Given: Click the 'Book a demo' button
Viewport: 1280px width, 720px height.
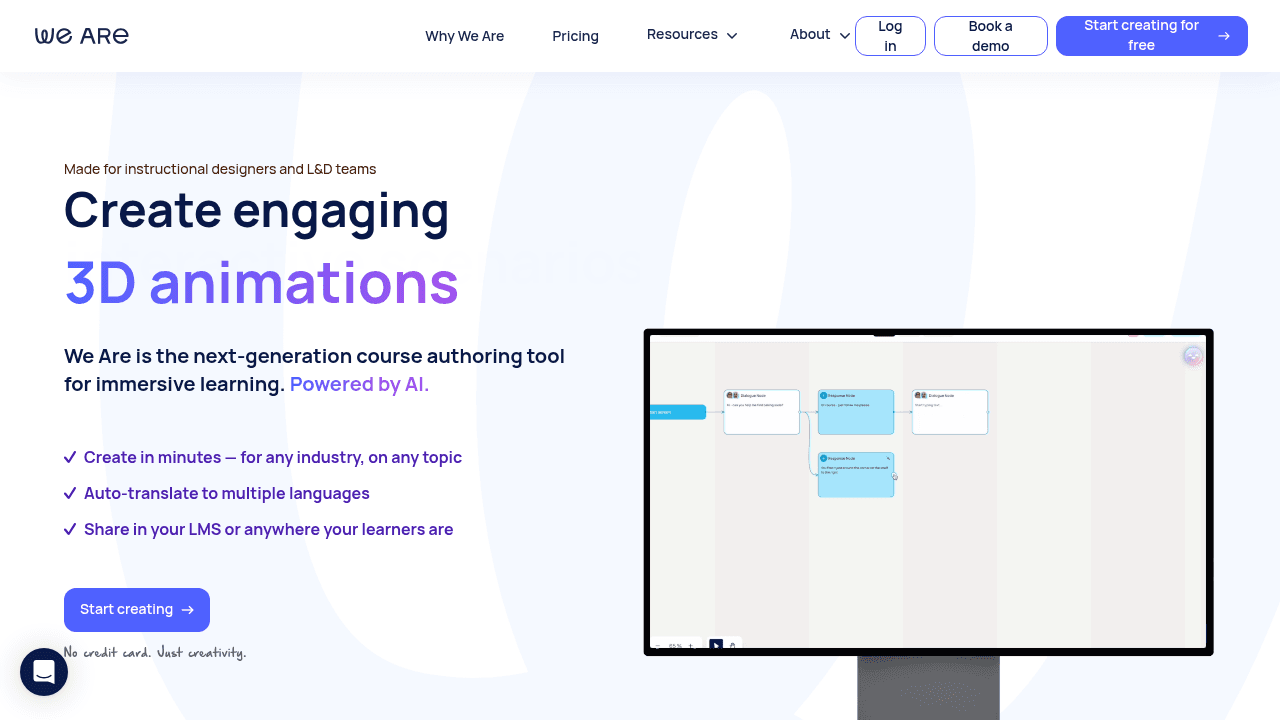Looking at the screenshot, I should coord(990,35).
